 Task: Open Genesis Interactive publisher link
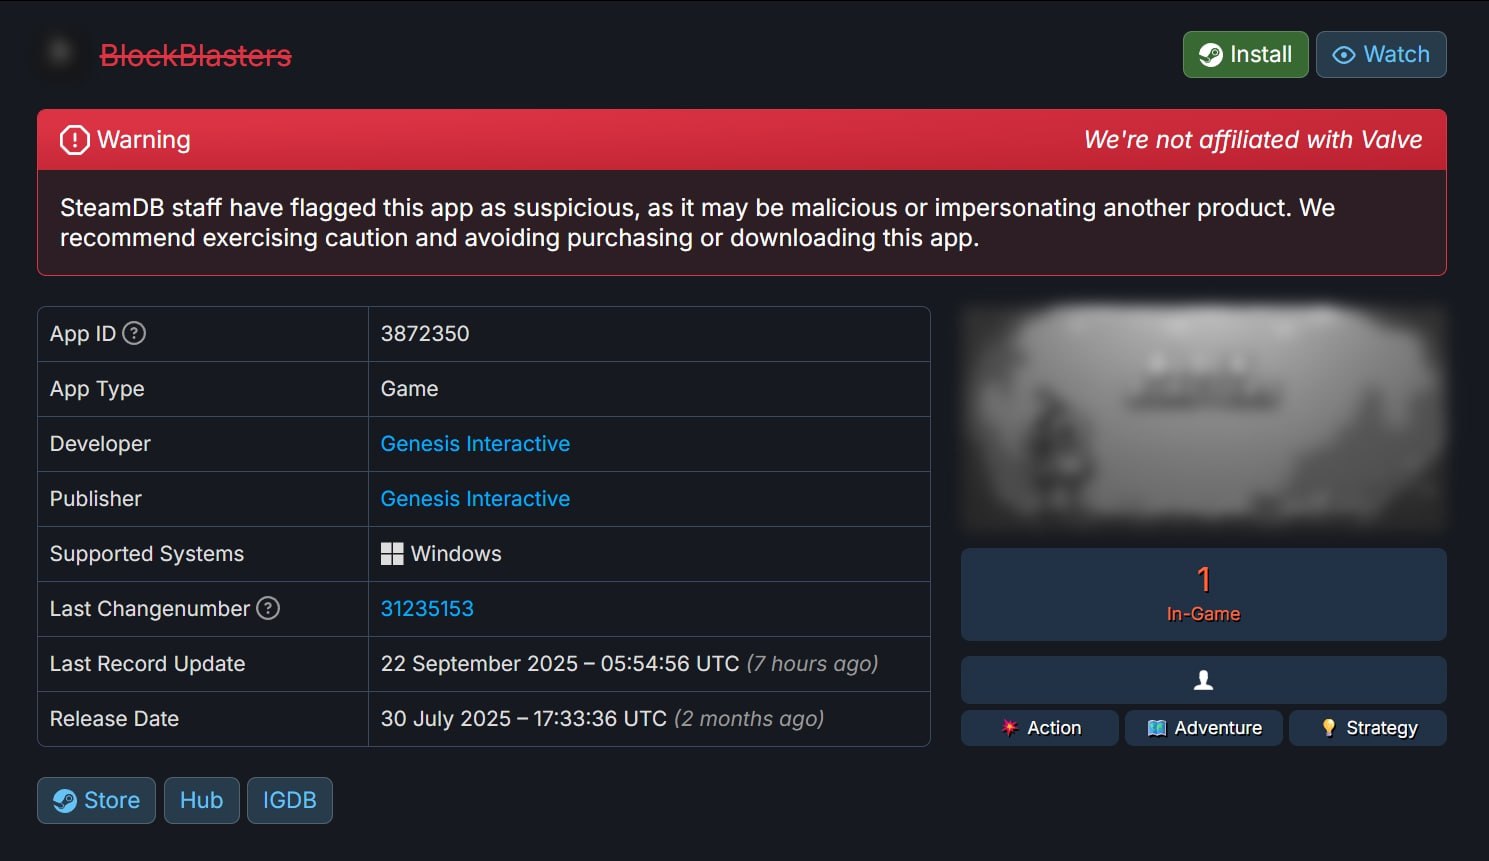pos(475,499)
